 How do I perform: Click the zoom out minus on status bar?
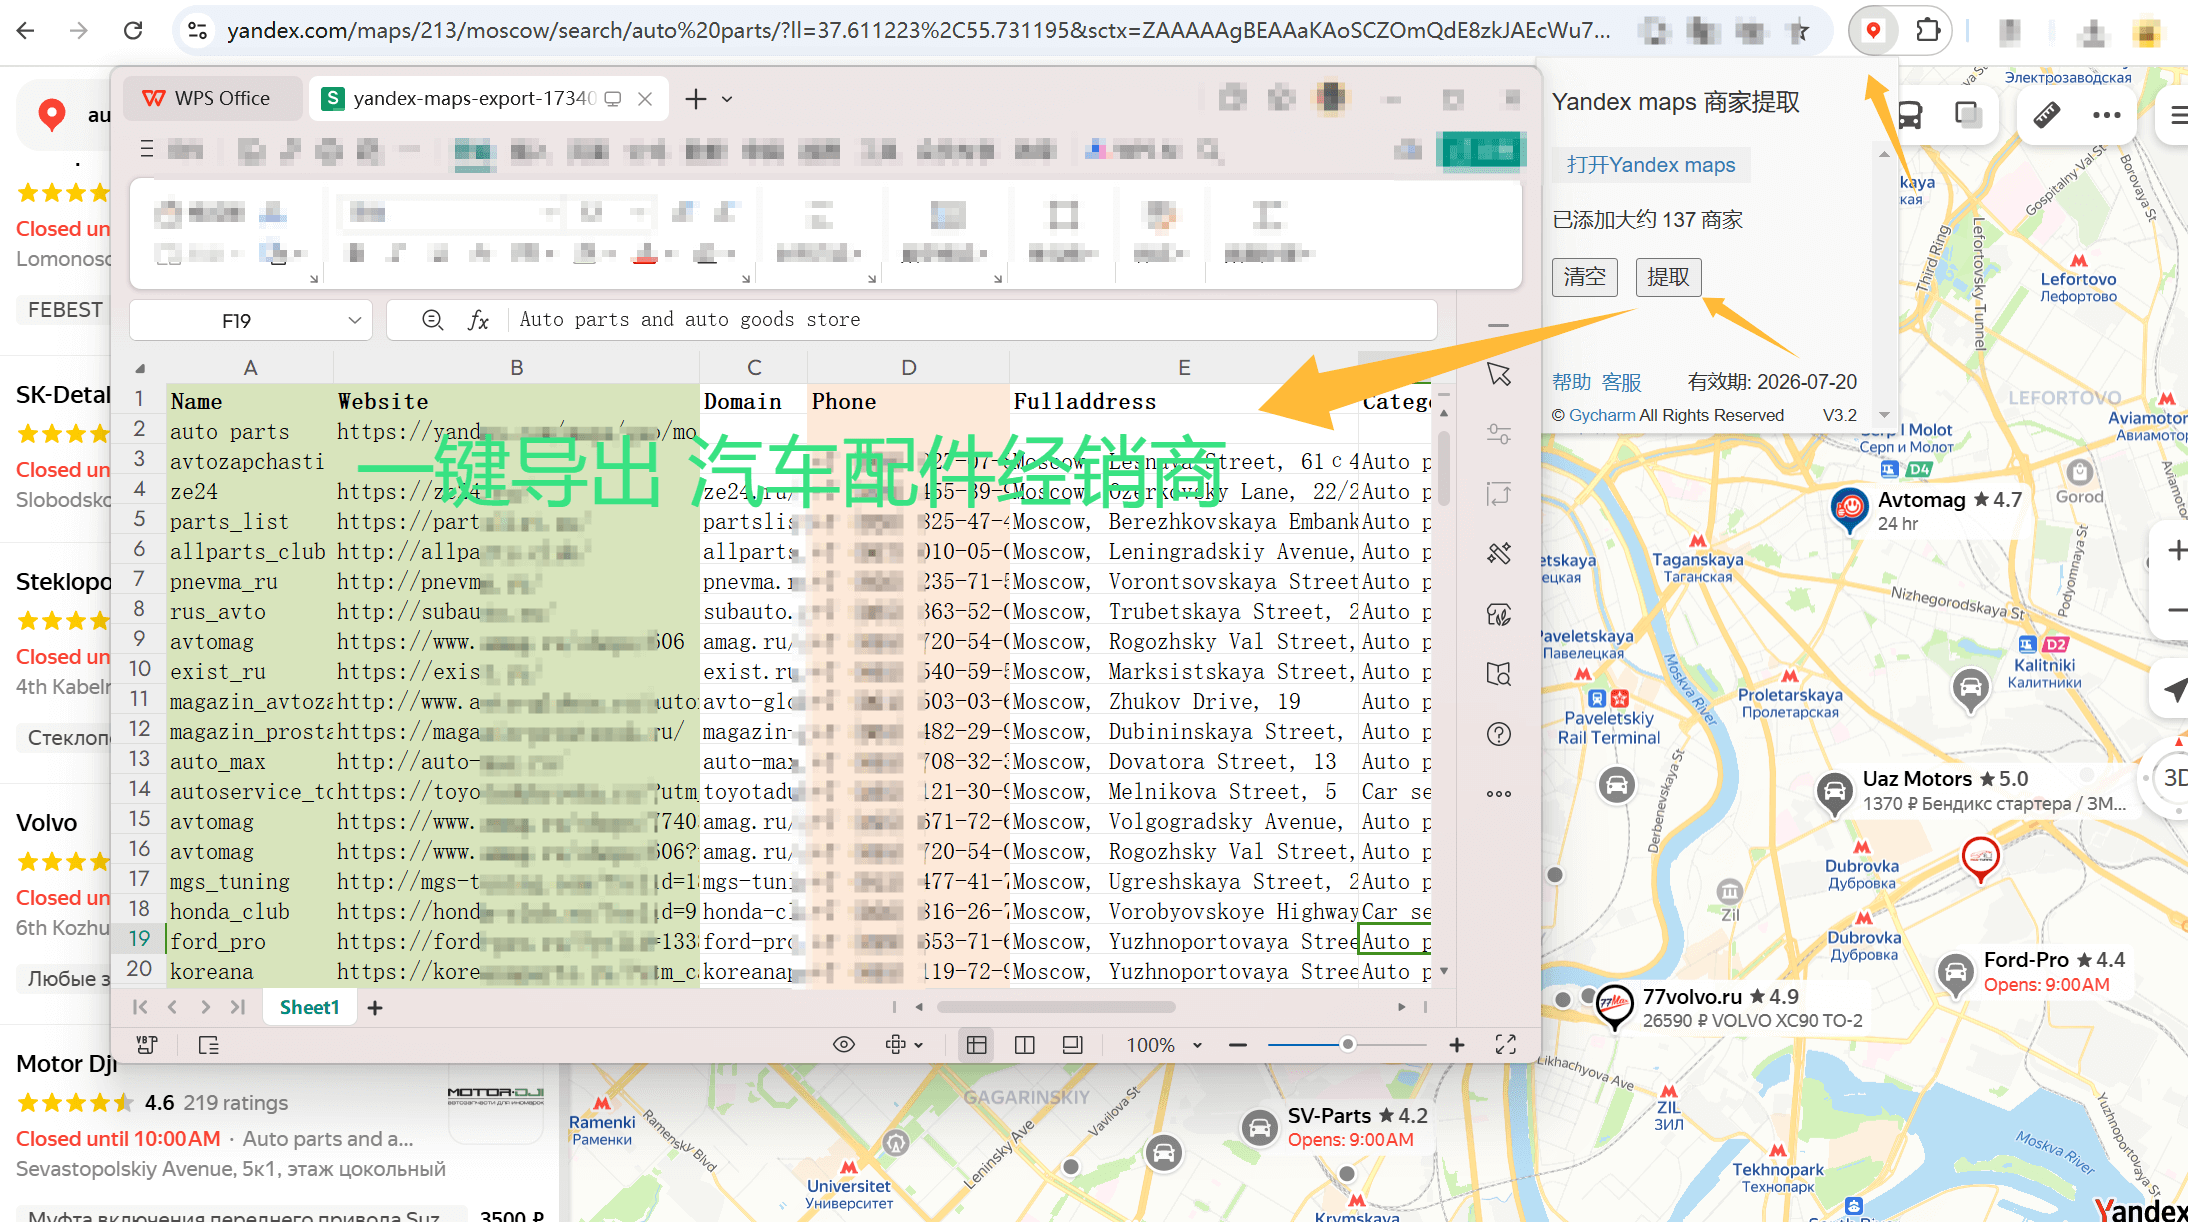[x=1238, y=1045]
